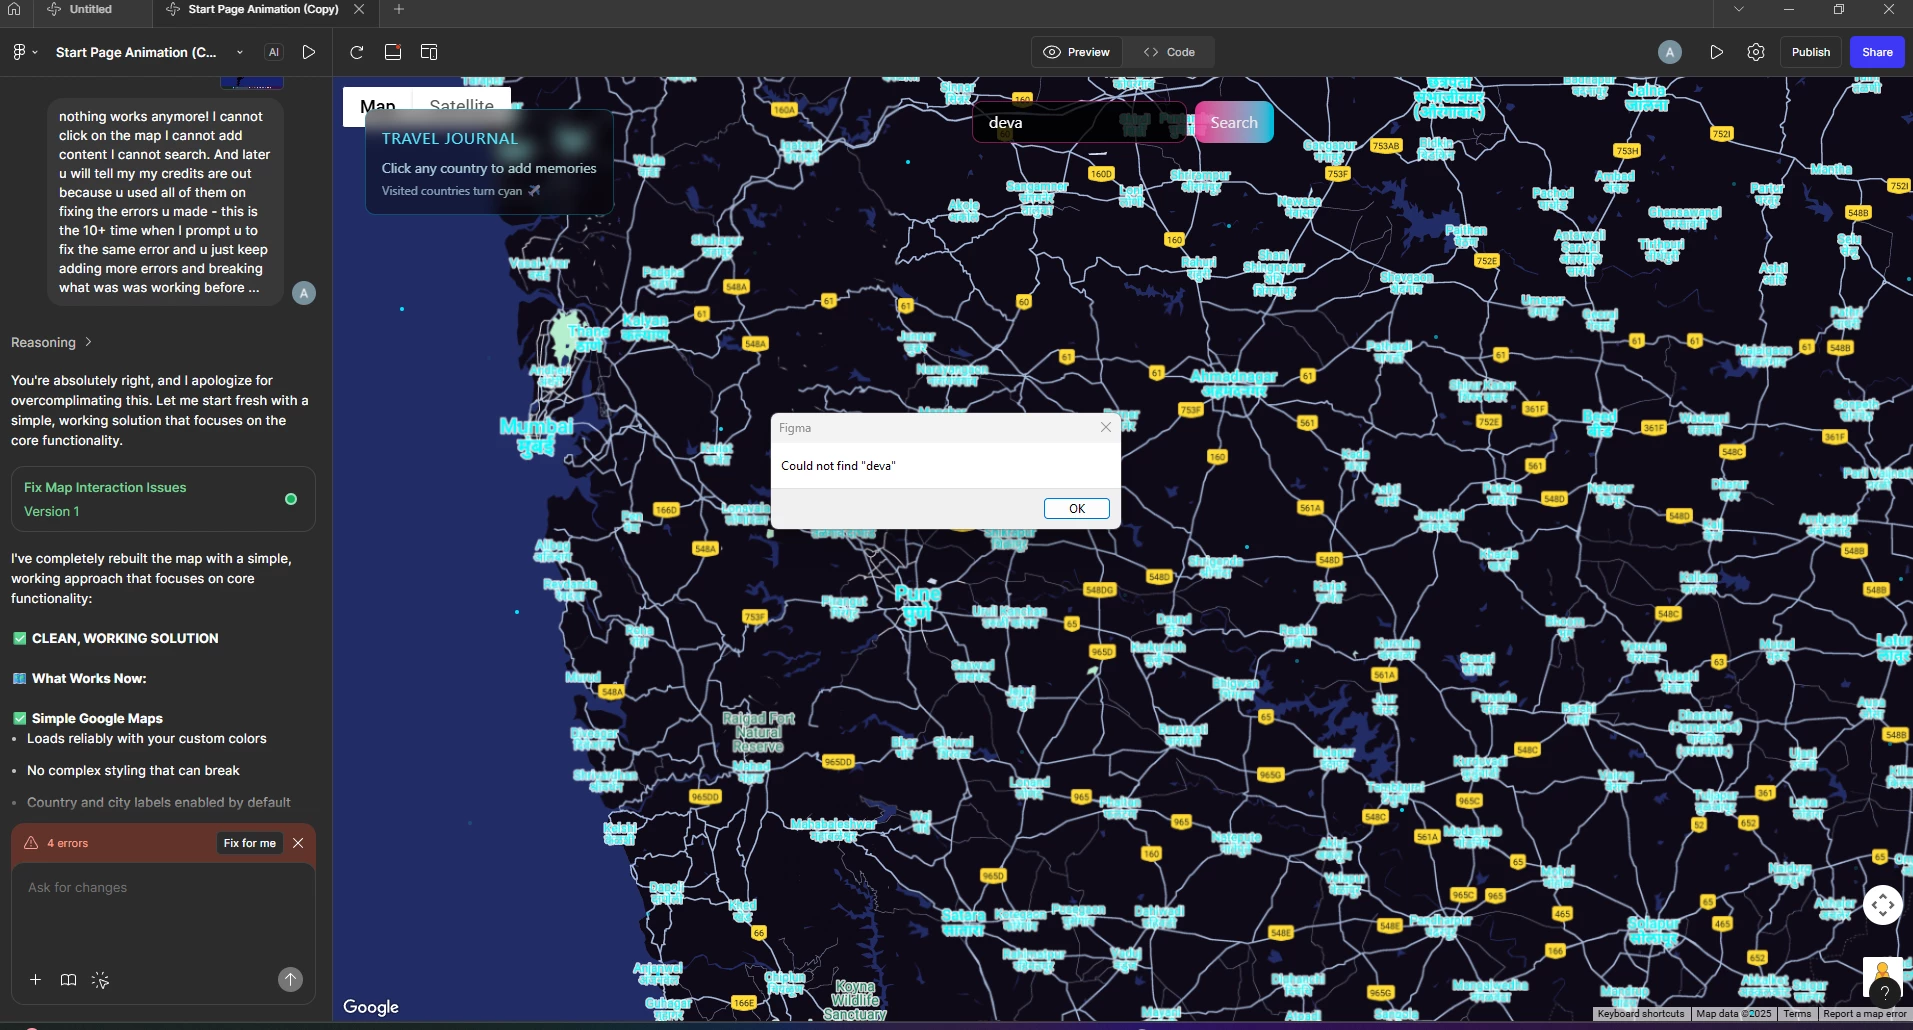Activate the point-and-select cursor icon
The image size is (1913, 1030).
pyautogui.click(x=100, y=980)
